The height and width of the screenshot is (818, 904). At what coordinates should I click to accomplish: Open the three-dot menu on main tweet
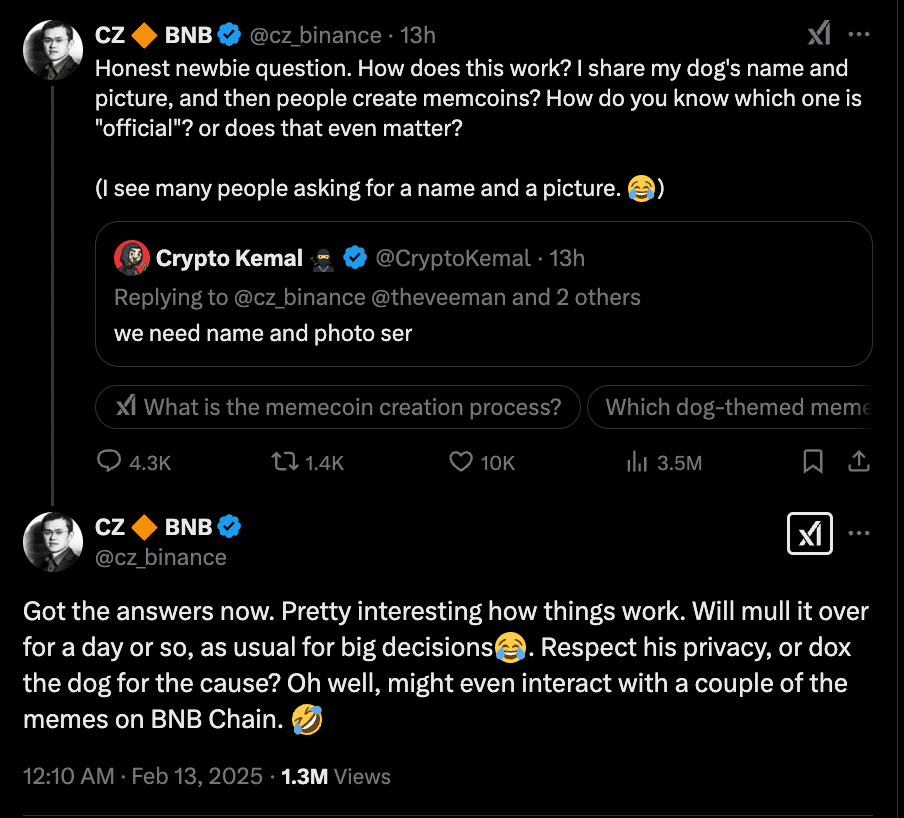coord(858,534)
